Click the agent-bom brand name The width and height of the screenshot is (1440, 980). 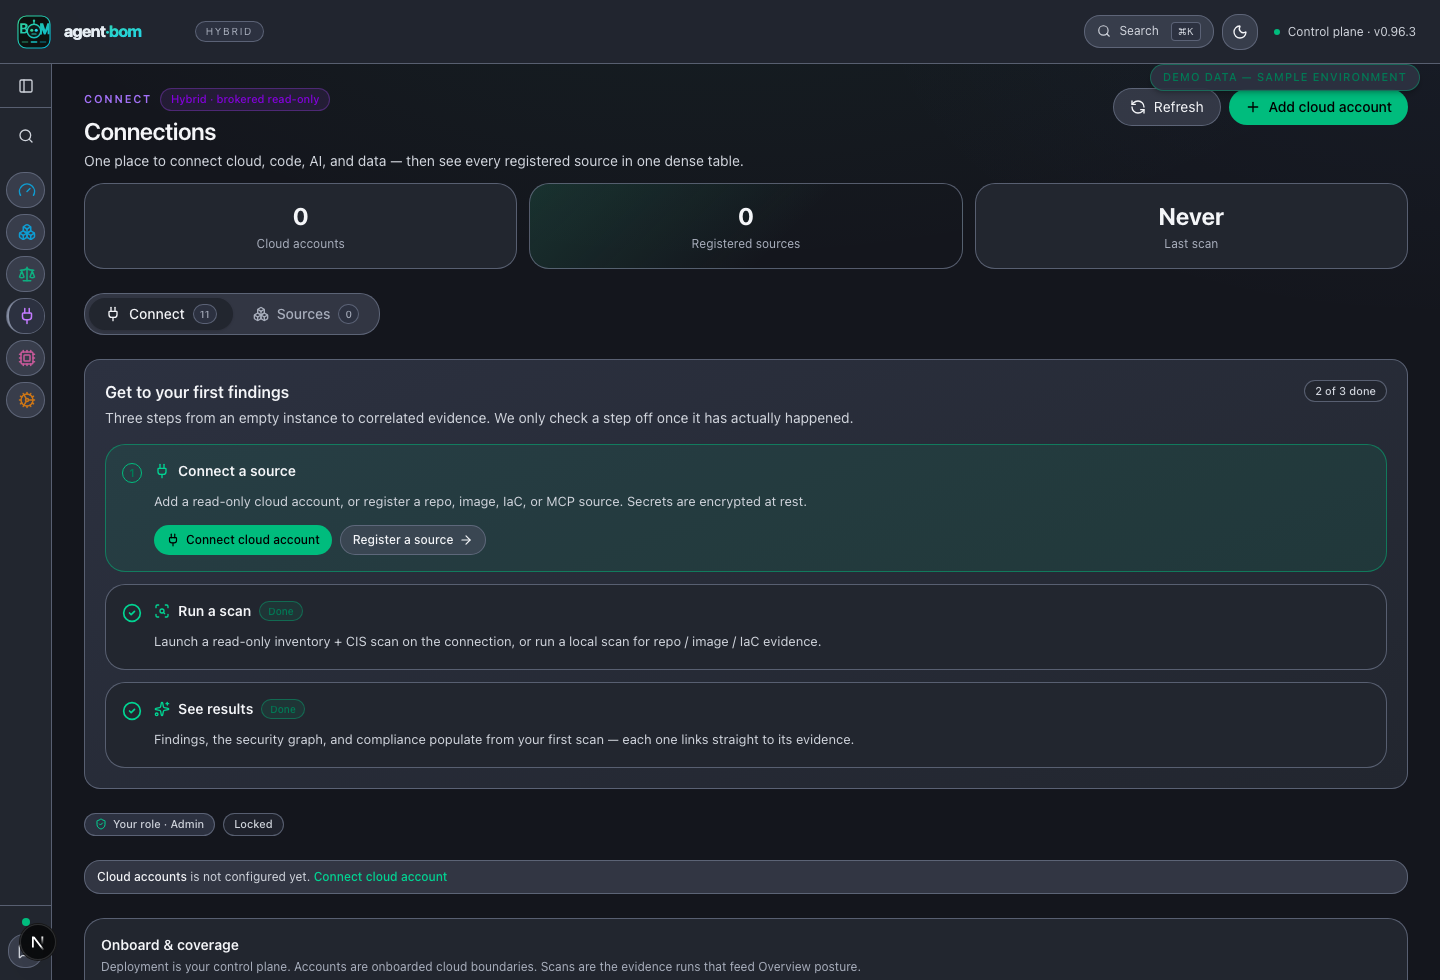pyautogui.click(x=103, y=32)
